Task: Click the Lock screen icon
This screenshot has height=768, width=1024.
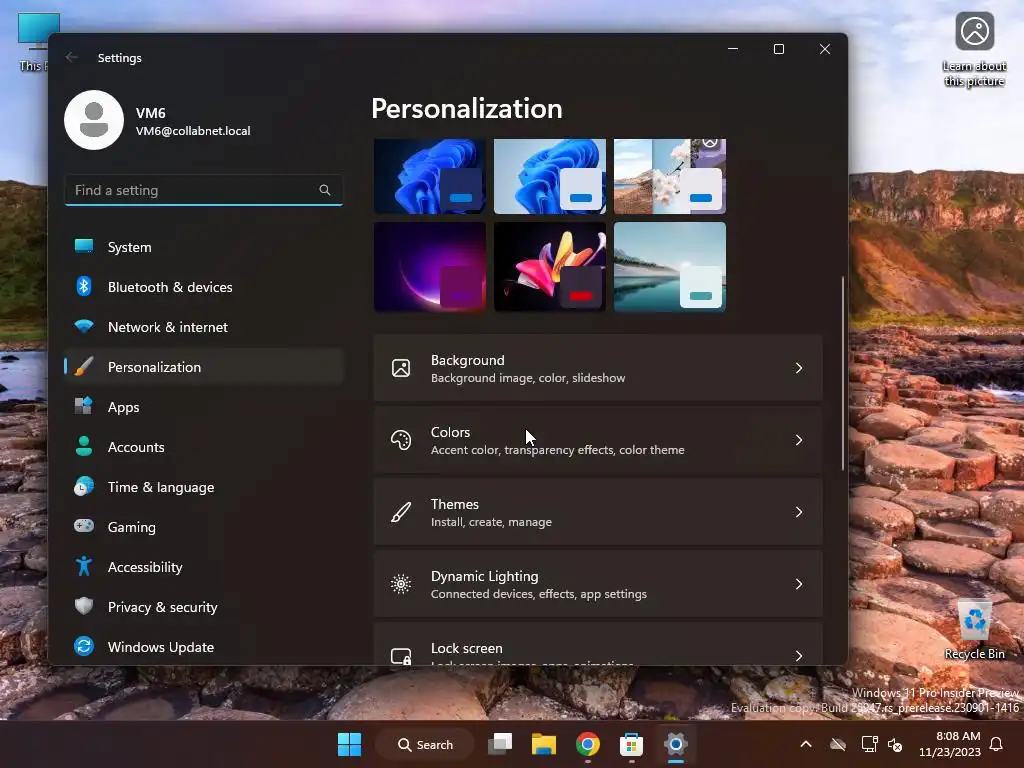Action: [401, 656]
